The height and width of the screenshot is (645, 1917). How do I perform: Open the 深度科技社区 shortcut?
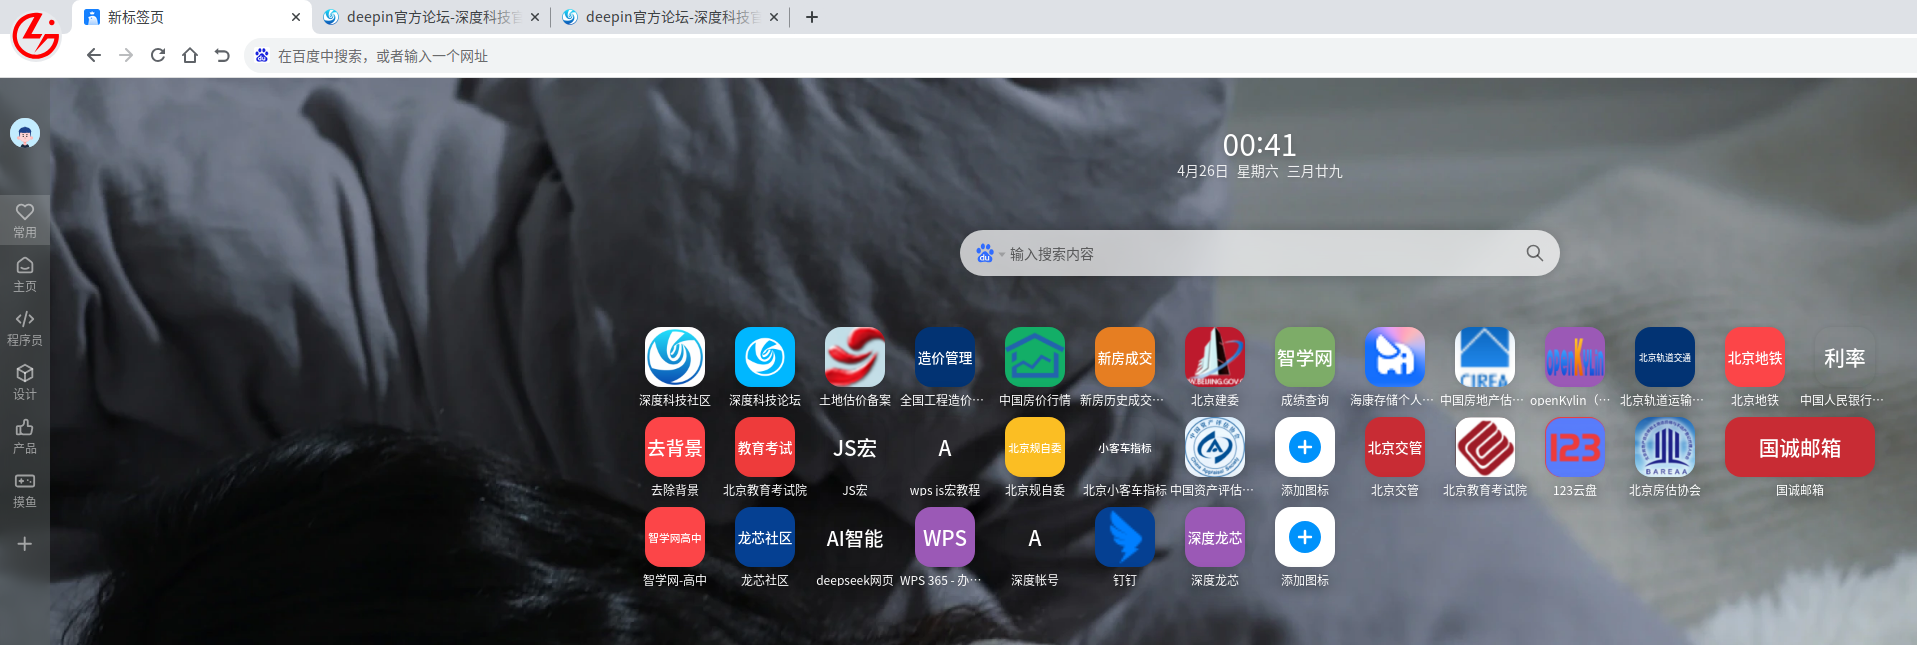pyautogui.click(x=675, y=357)
